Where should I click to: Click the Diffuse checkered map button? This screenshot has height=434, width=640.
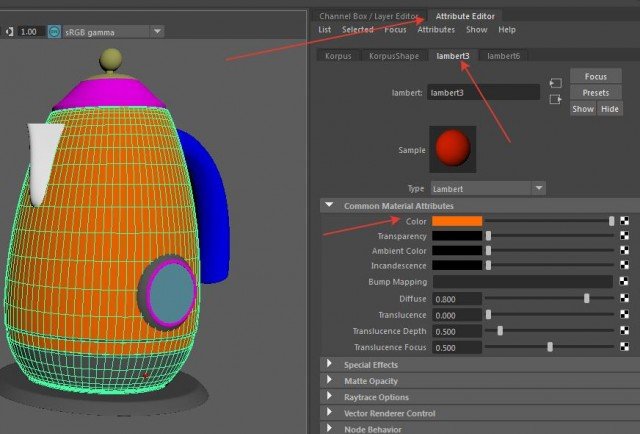coord(625,298)
